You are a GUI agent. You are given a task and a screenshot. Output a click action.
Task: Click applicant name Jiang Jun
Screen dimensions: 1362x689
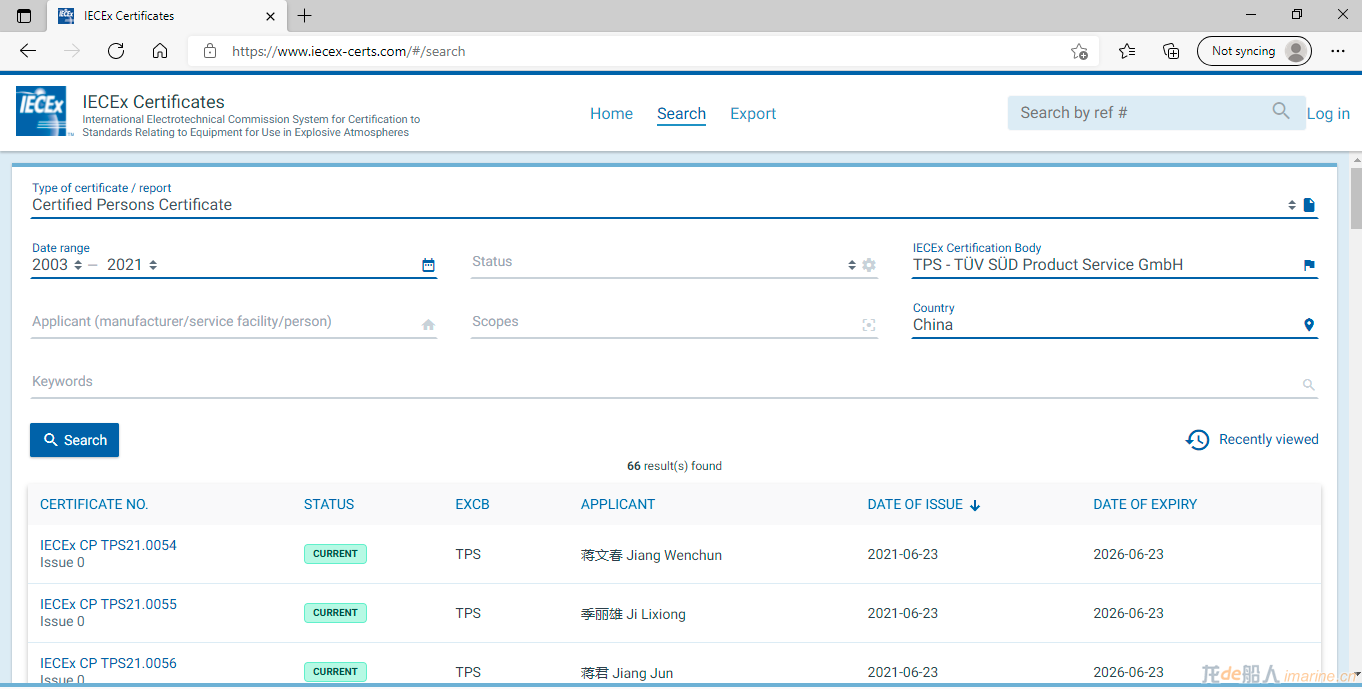627,673
